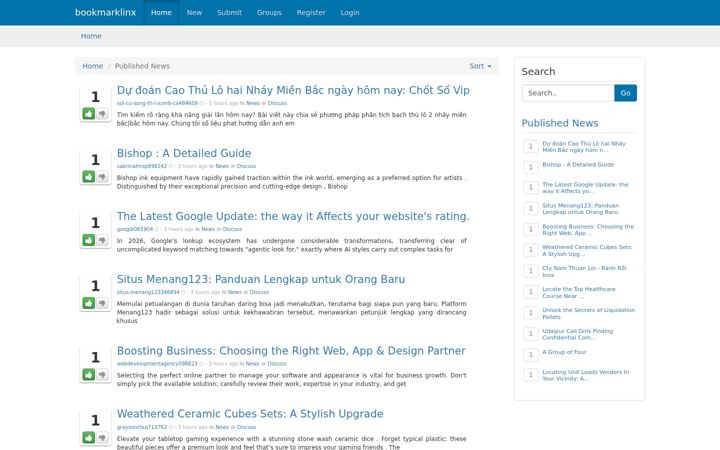This screenshot has width=720, height=450.
Task: Click the Search text field
Action: (x=568, y=93)
